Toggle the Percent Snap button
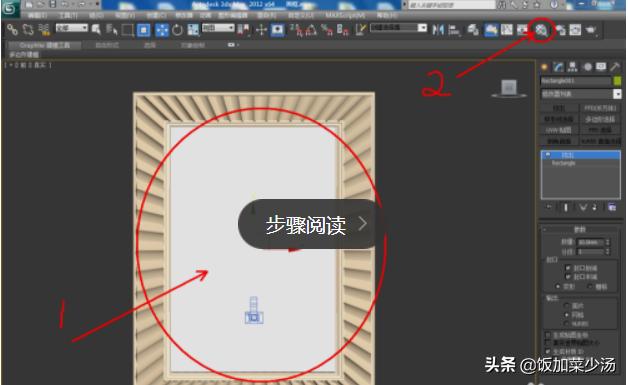 [327, 30]
